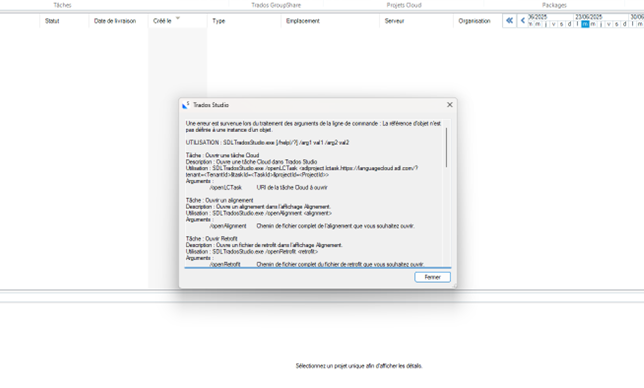Click 'Tâche : Ouvrir une tâche Cloud' text
This screenshot has height=388, width=644.
pos(222,155)
